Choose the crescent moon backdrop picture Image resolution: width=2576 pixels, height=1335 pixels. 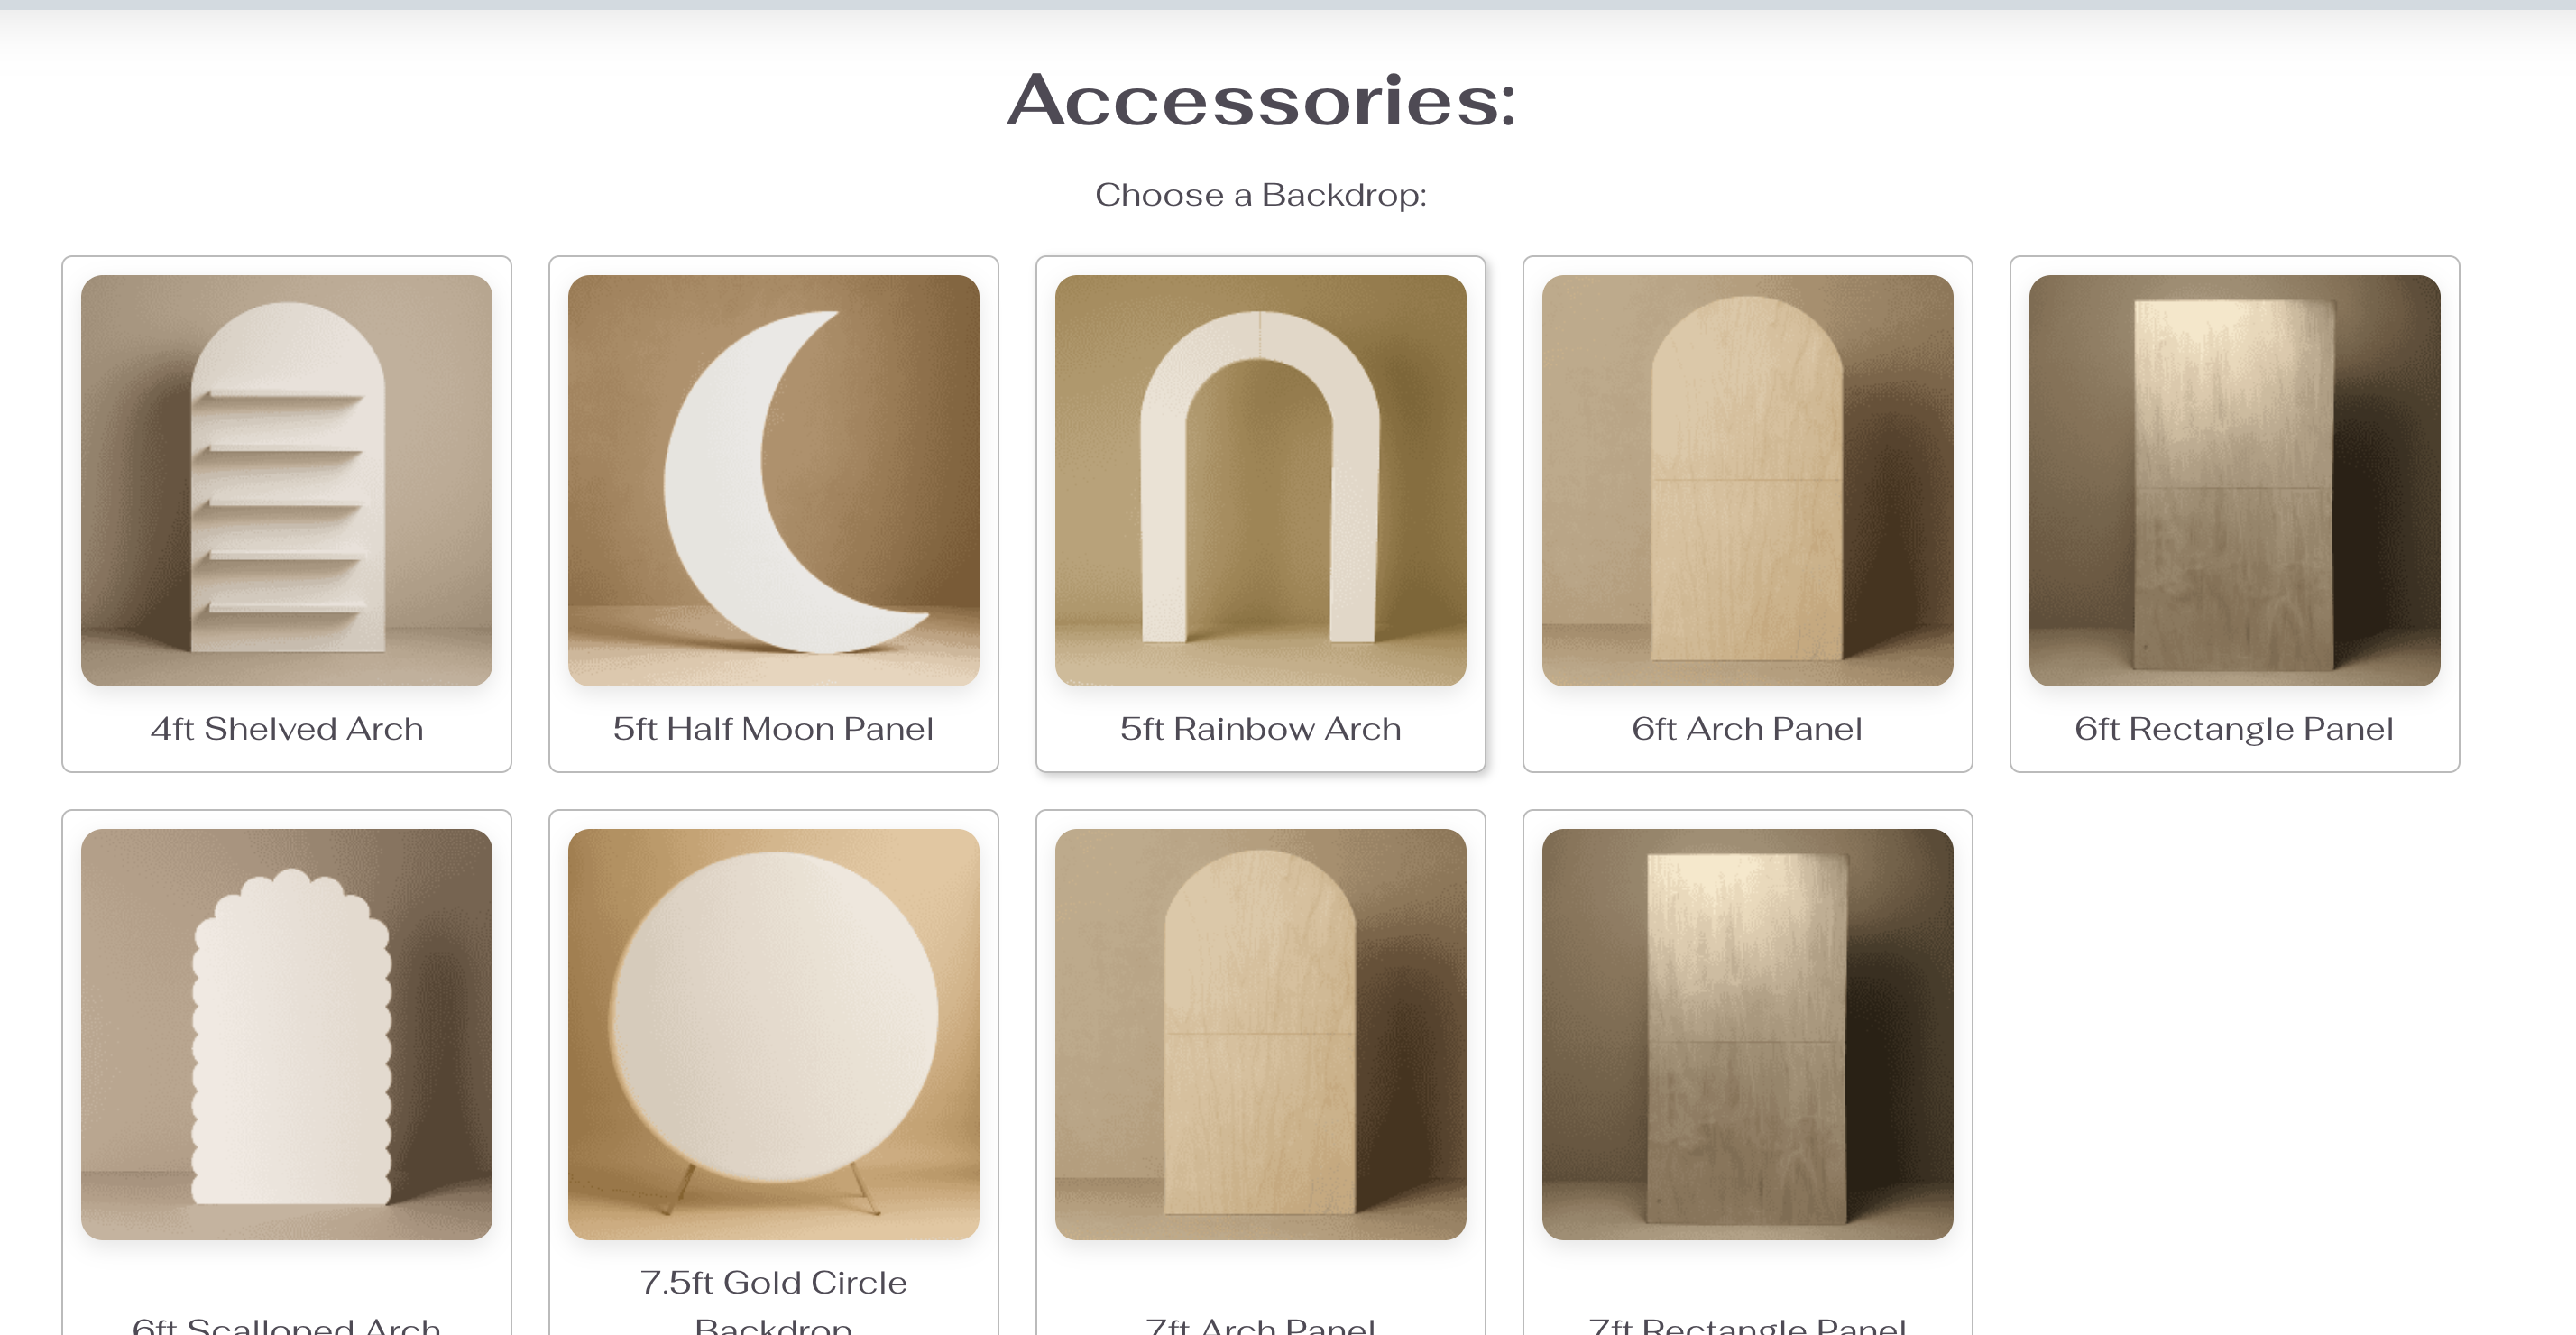click(x=773, y=480)
